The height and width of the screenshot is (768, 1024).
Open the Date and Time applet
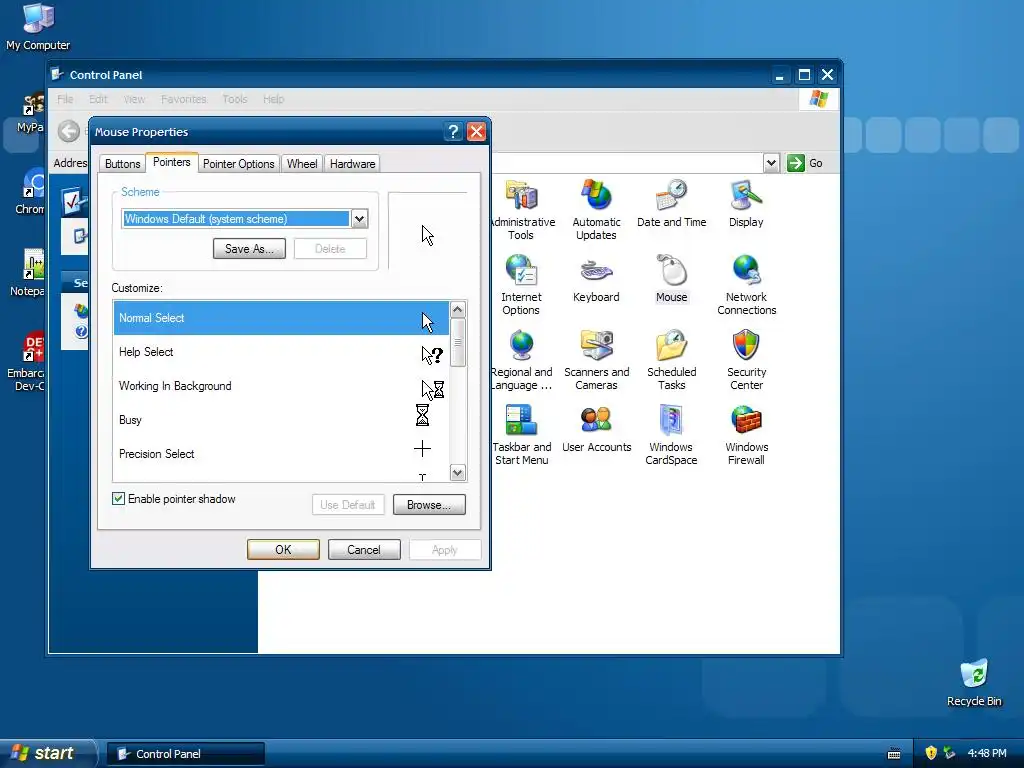tap(671, 195)
